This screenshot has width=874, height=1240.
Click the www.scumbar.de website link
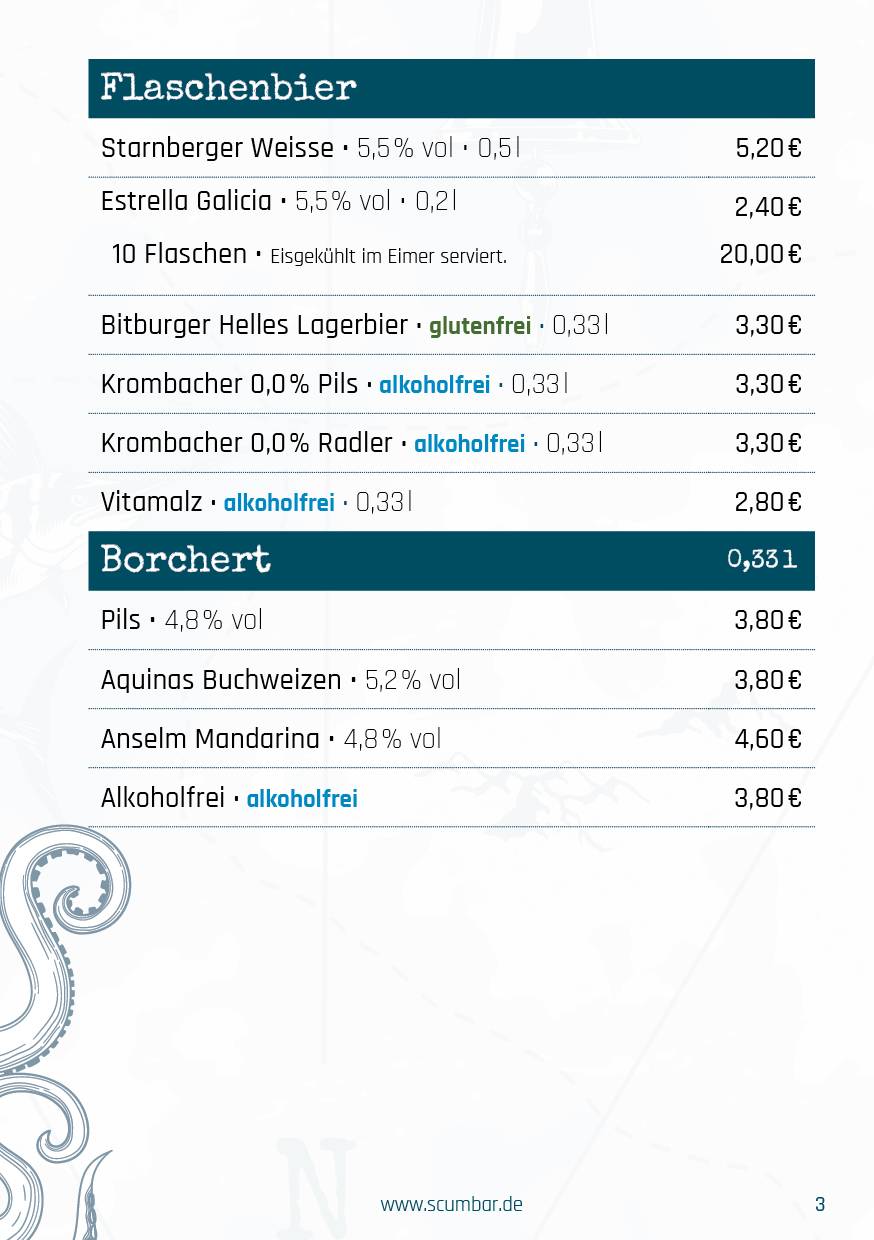(451, 1204)
